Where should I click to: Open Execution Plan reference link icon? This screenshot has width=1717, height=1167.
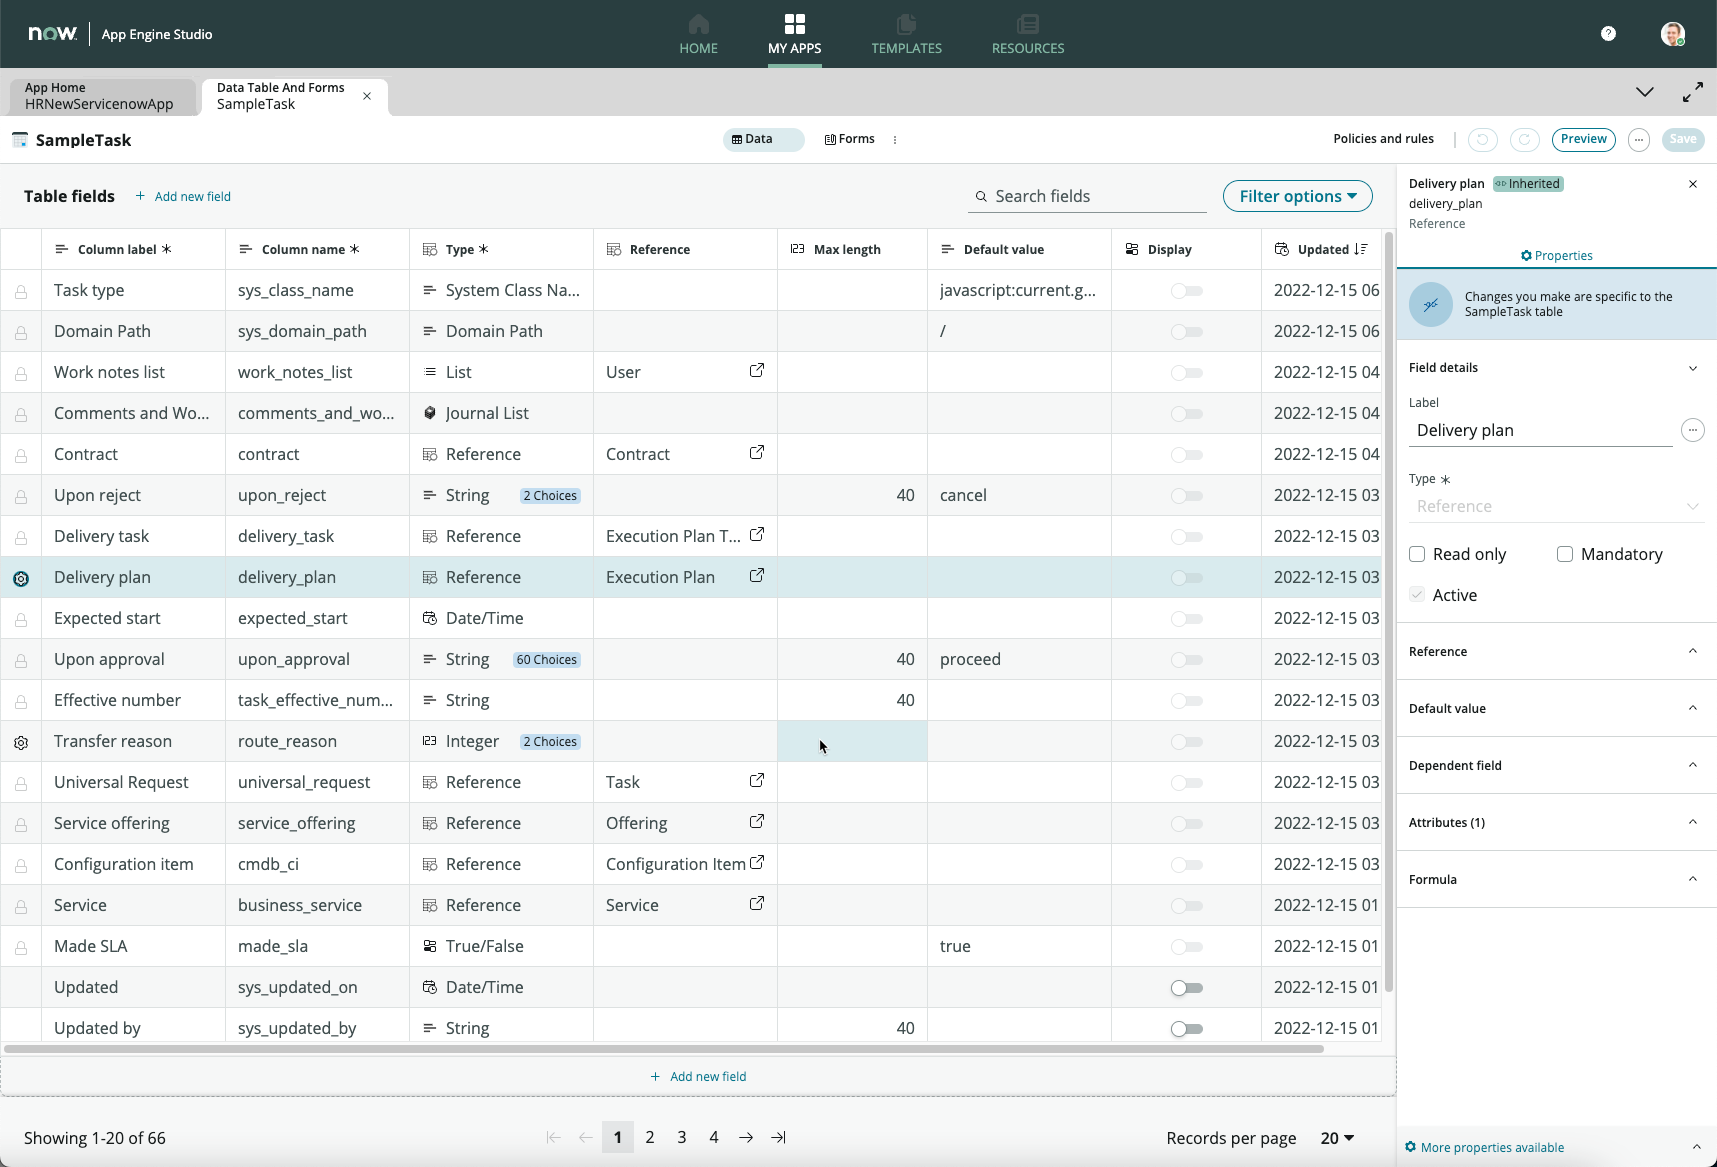pos(757,576)
